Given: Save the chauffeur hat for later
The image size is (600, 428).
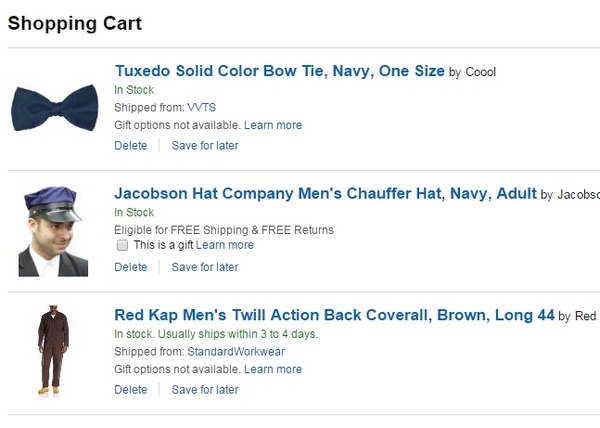Looking at the screenshot, I should [x=205, y=267].
